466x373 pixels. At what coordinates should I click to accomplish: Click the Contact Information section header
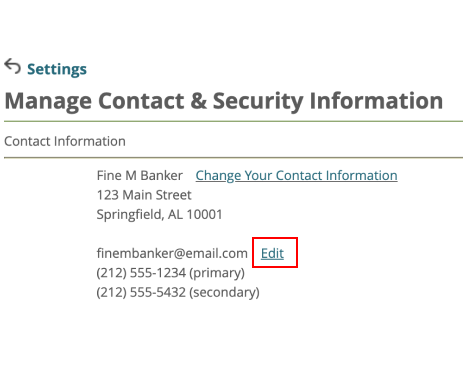click(65, 141)
